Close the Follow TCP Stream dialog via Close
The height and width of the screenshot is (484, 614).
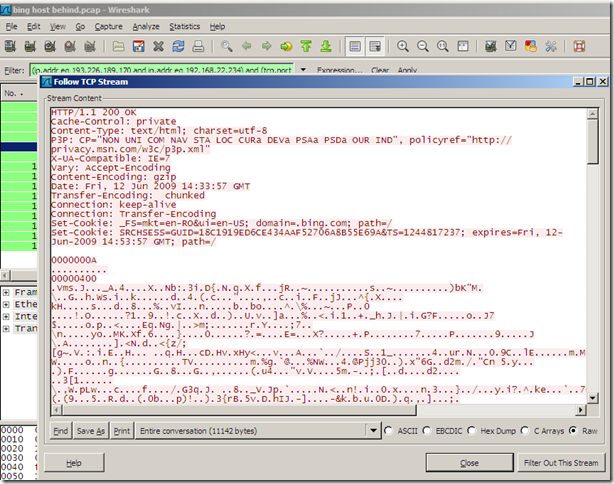469,463
